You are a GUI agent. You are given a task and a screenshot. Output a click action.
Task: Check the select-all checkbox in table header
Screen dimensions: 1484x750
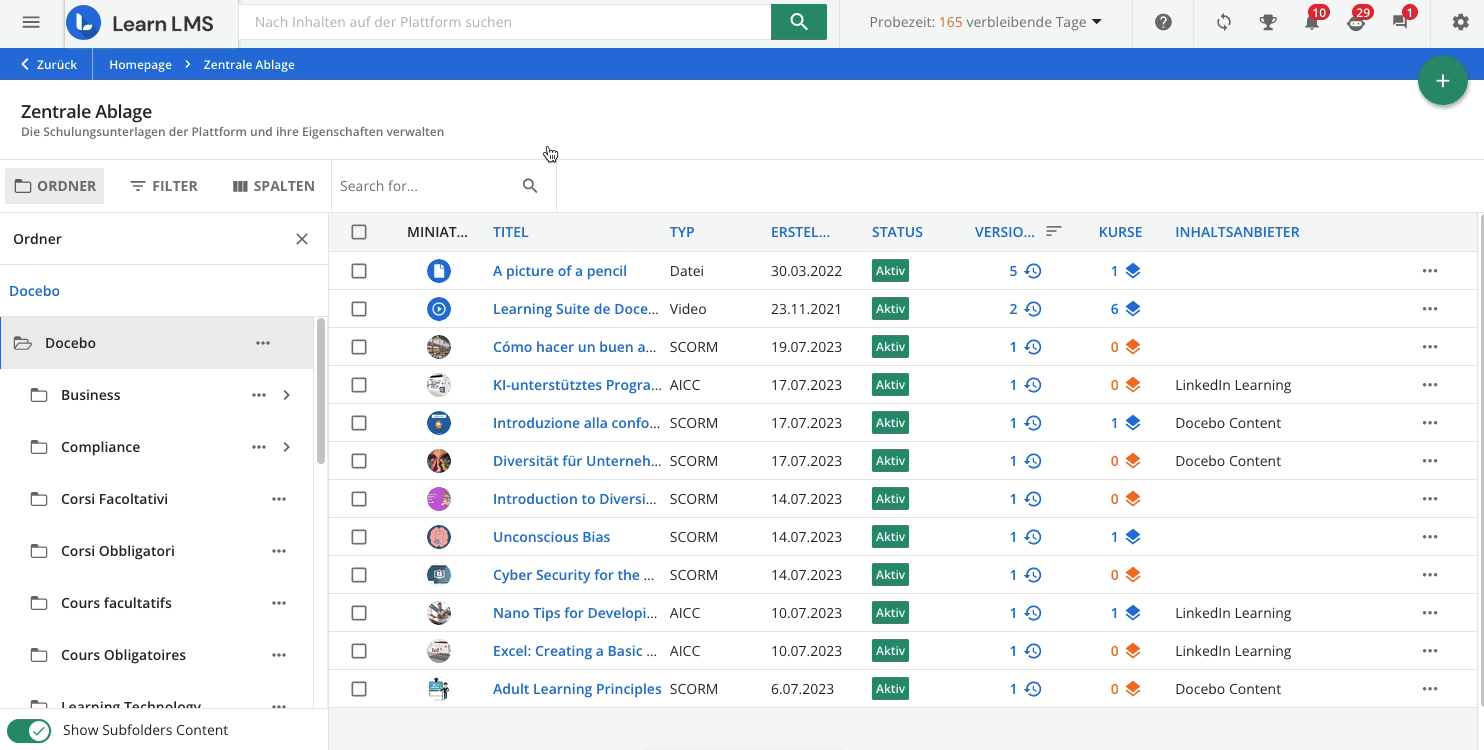click(359, 232)
